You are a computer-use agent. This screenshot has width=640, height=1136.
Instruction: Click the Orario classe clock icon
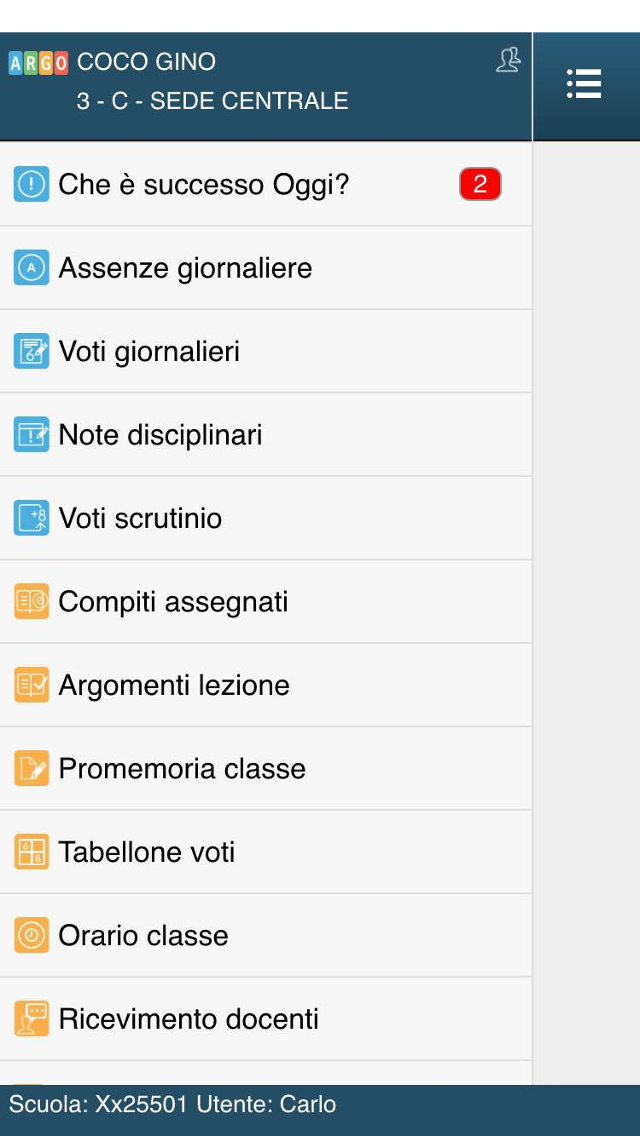[x=32, y=935]
